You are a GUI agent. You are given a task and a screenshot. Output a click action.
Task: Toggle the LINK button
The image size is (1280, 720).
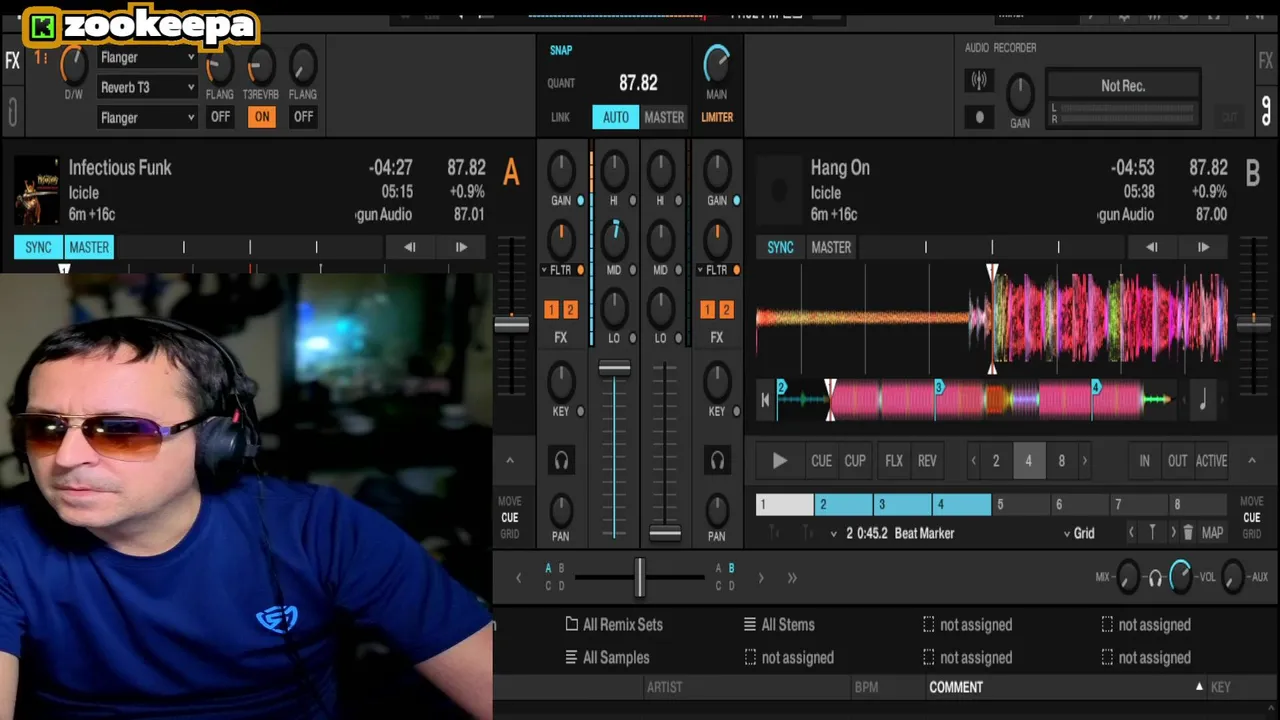tap(560, 117)
